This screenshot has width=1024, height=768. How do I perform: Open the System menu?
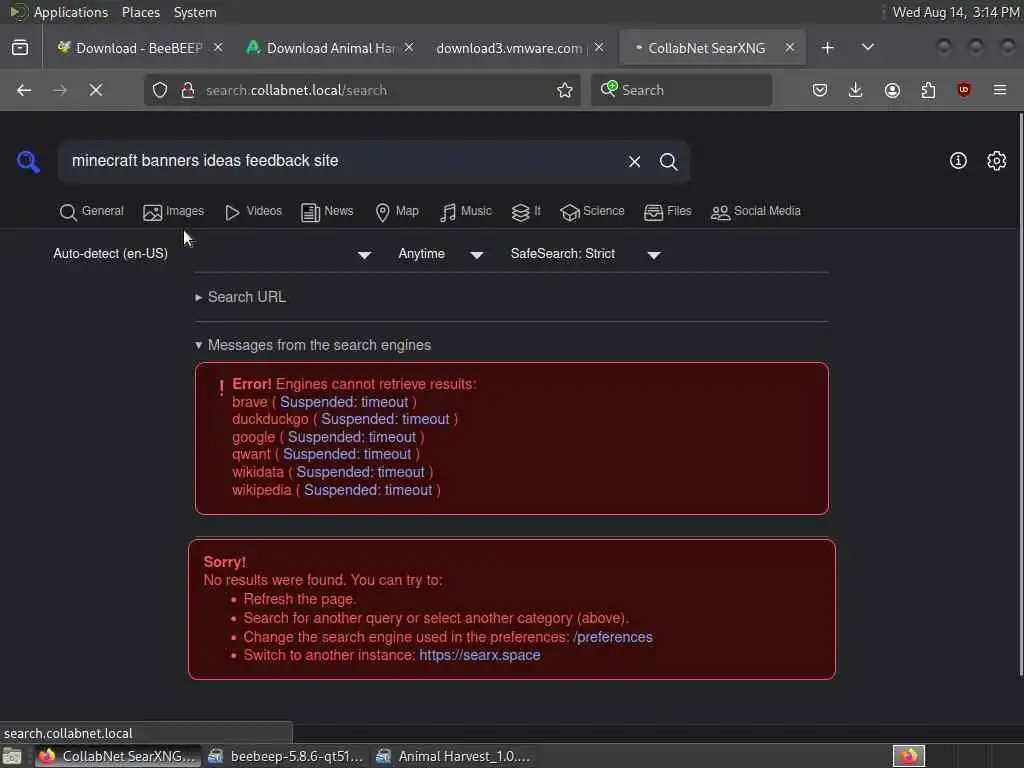click(x=195, y=12)
